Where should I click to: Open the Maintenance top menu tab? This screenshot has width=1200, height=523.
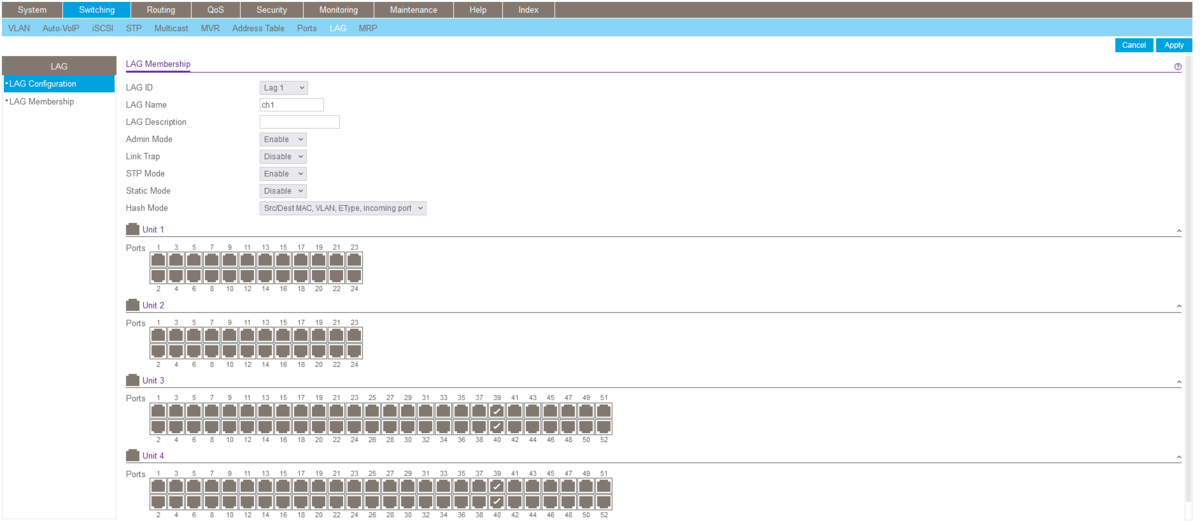click(x=413, y=10)
